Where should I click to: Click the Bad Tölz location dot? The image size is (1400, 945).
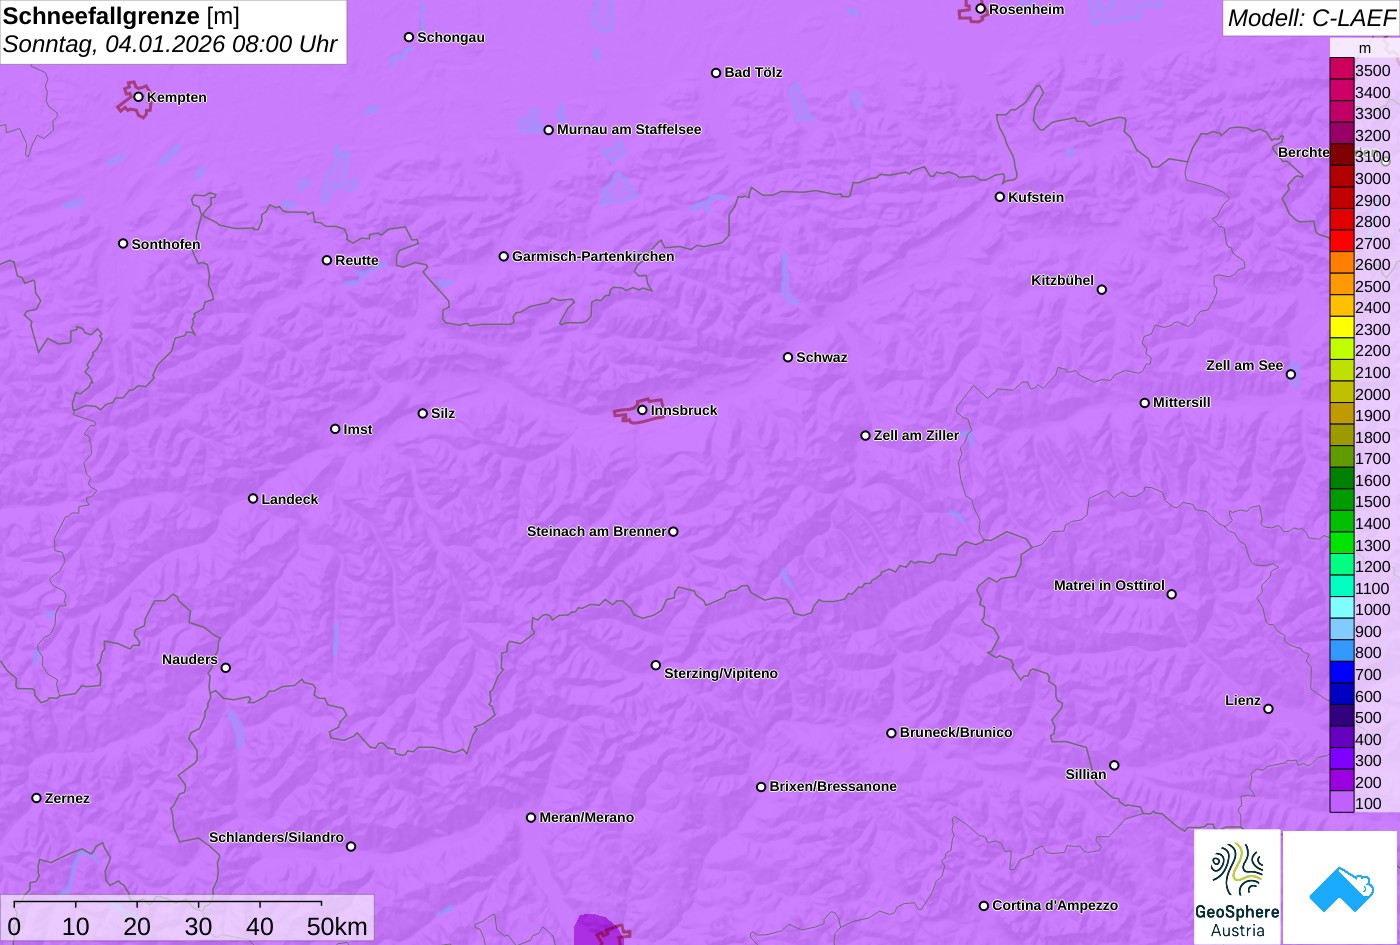click(x=716, y=73)
